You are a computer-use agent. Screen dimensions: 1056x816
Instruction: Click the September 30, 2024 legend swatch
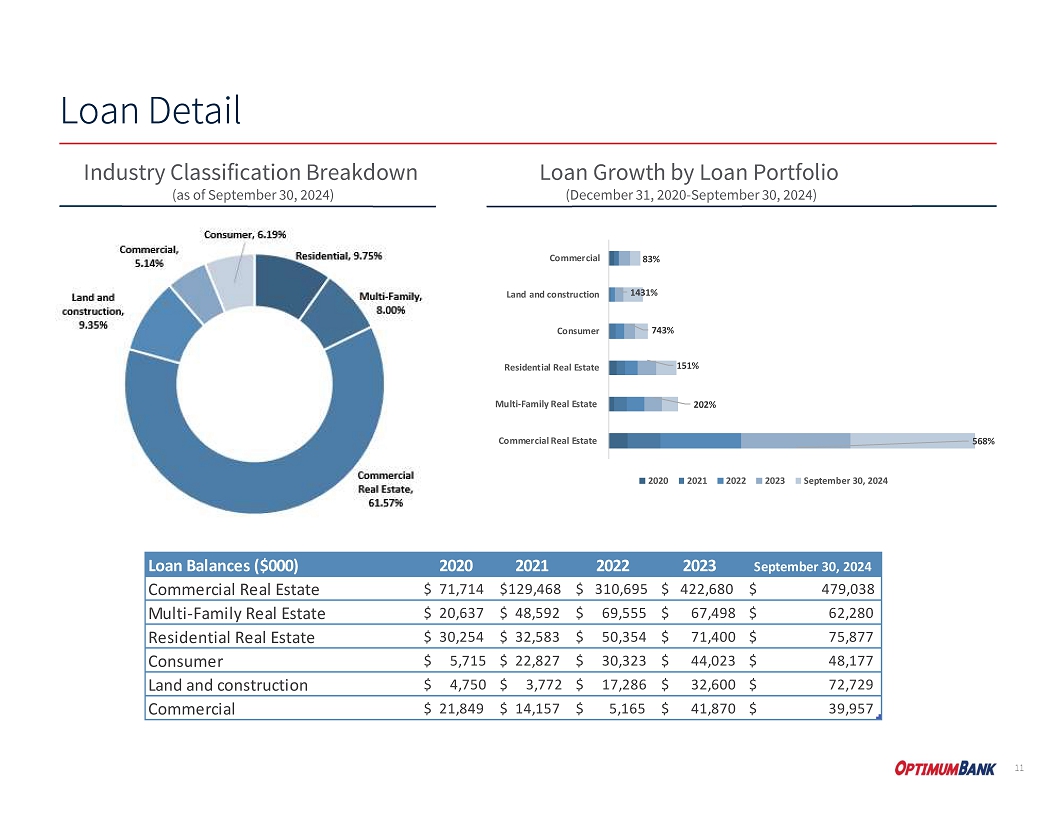click(798, 481)
